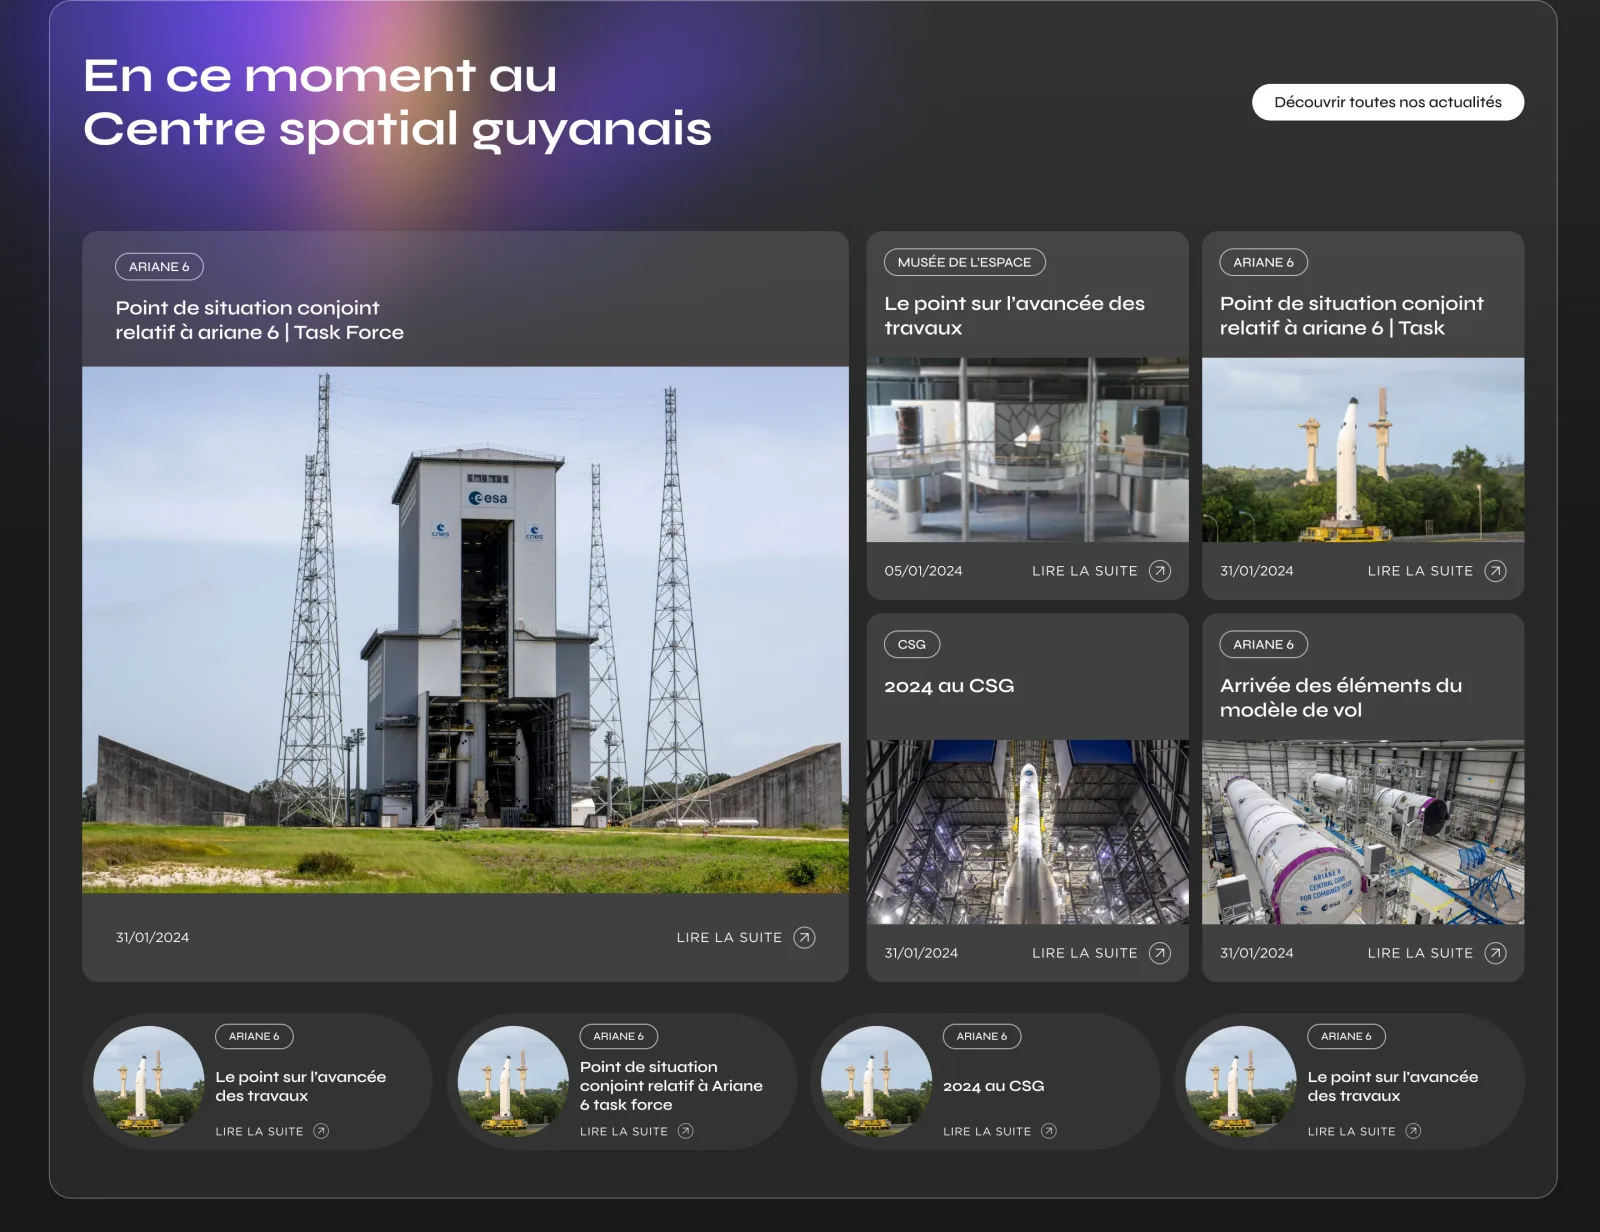Select the MUSÉE DE L'ESPACE tag

(964, 262)
